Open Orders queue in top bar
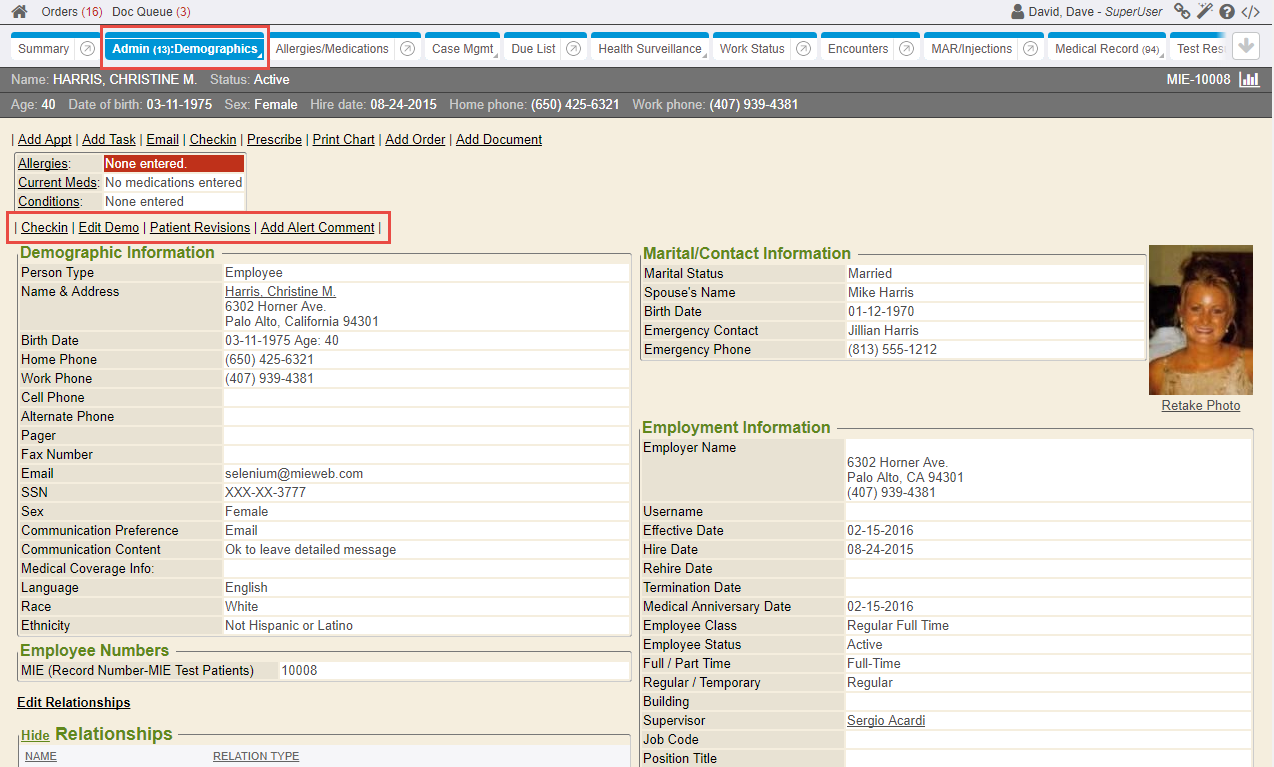 [72, 12]
